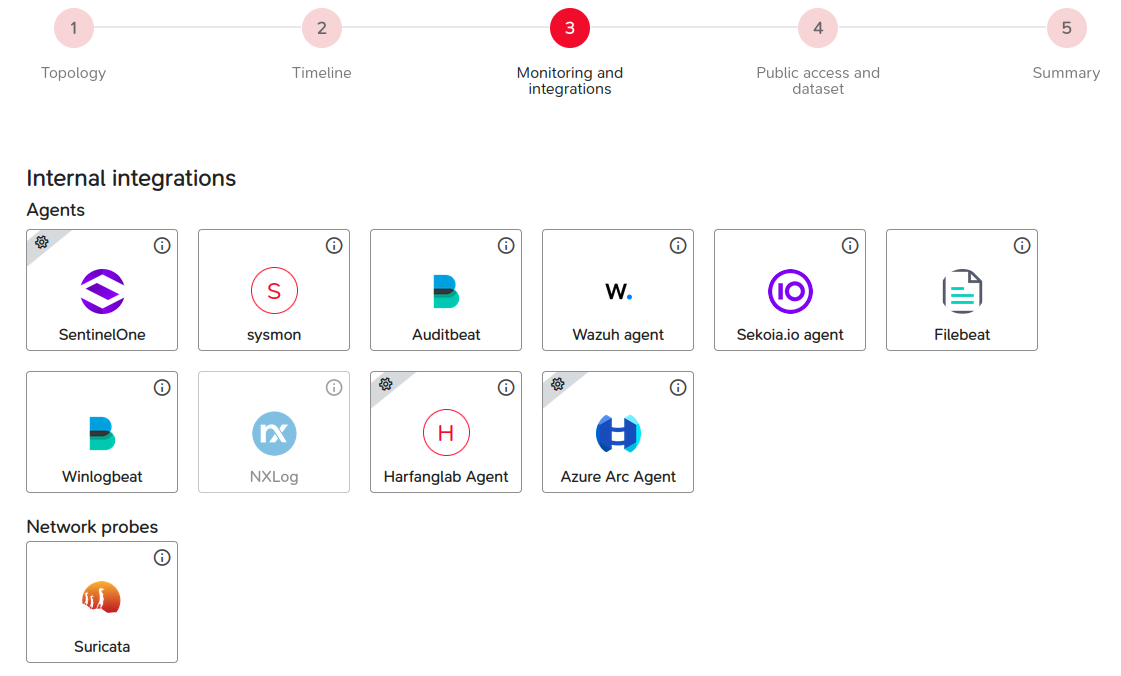Click the Winlogbeat card label
Viewport: 1121px width, 676px height.
(x=102, y=477)
